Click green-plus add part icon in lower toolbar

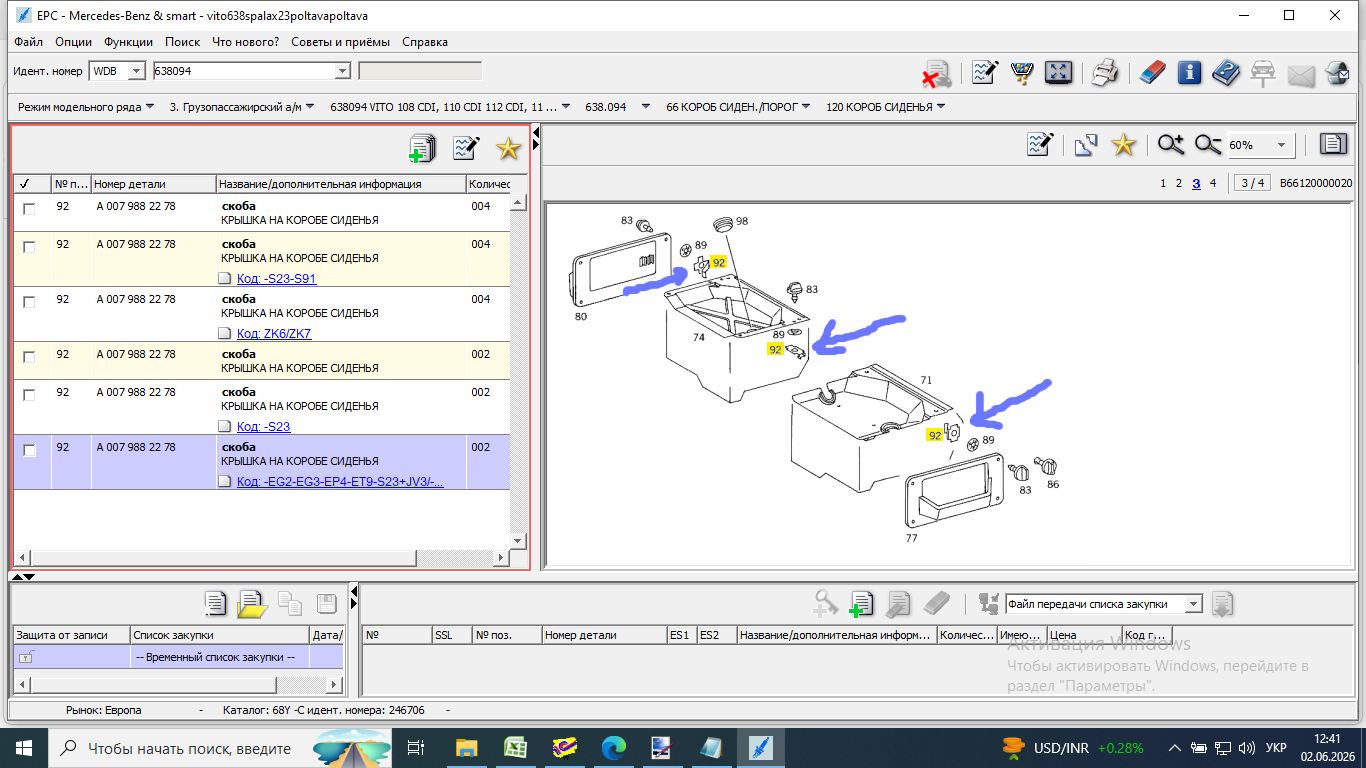[861, 603]
